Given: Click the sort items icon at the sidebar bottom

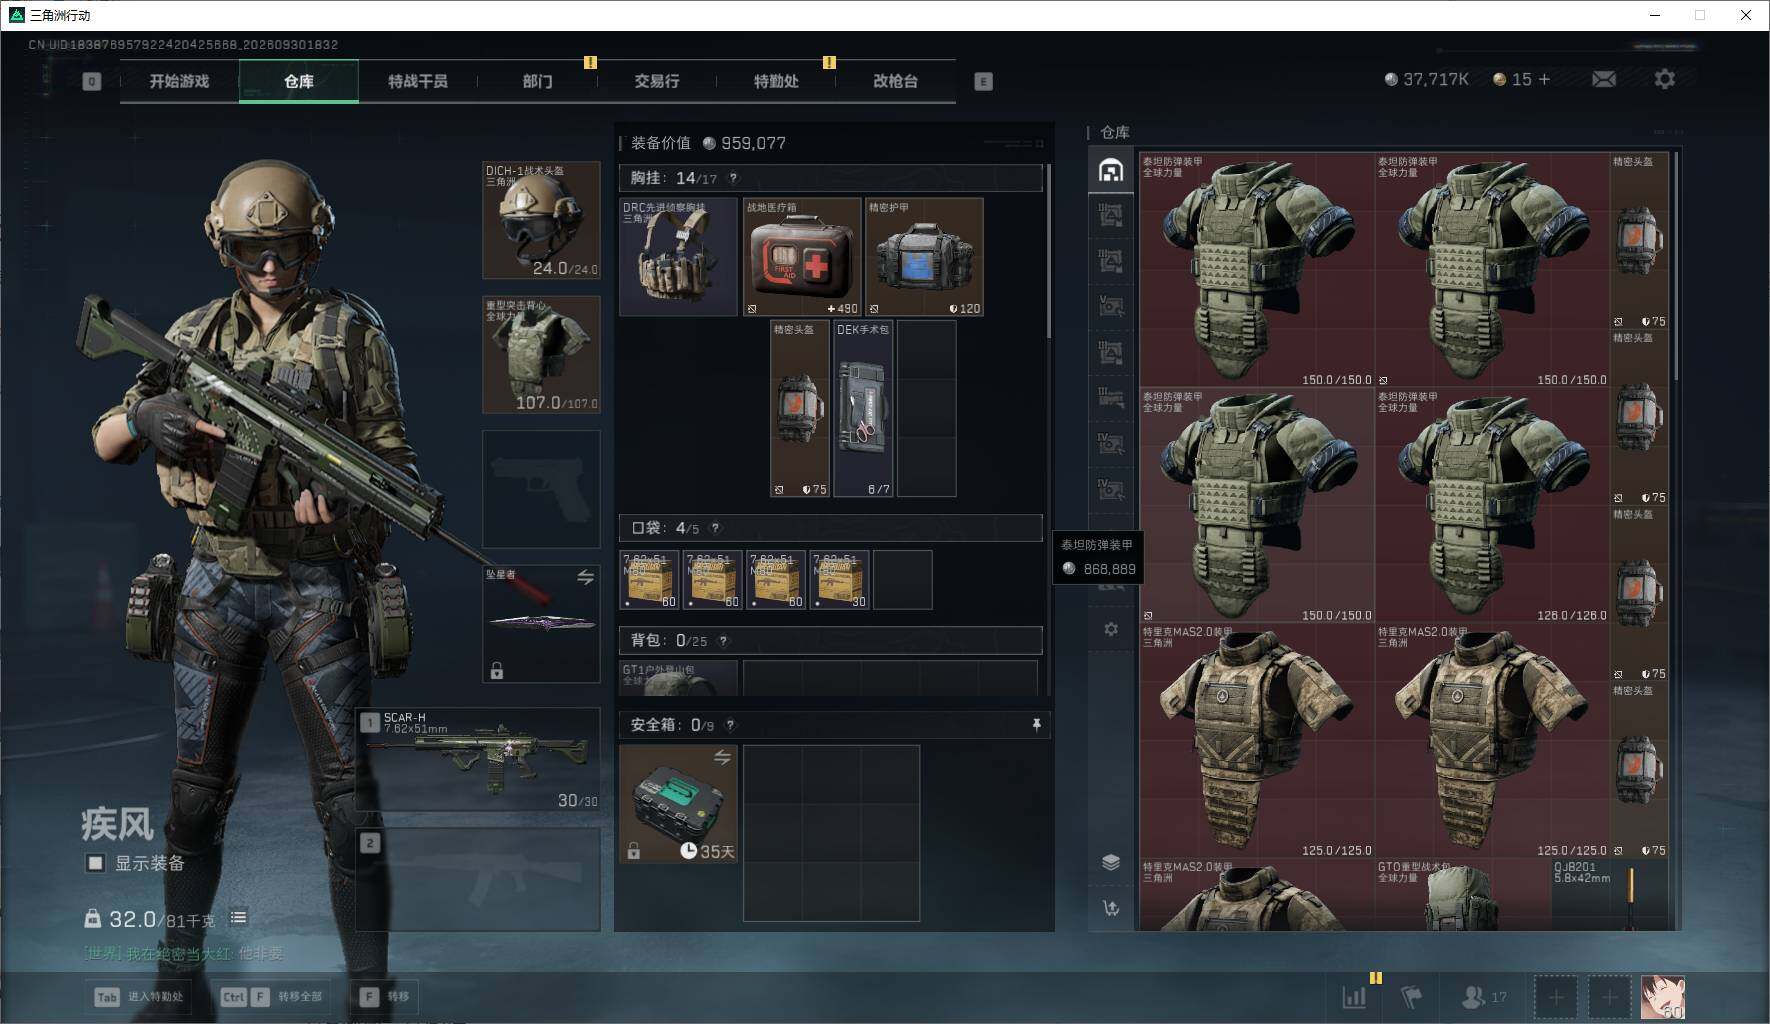Looking at the screenshot, I should pos(1111,908).
